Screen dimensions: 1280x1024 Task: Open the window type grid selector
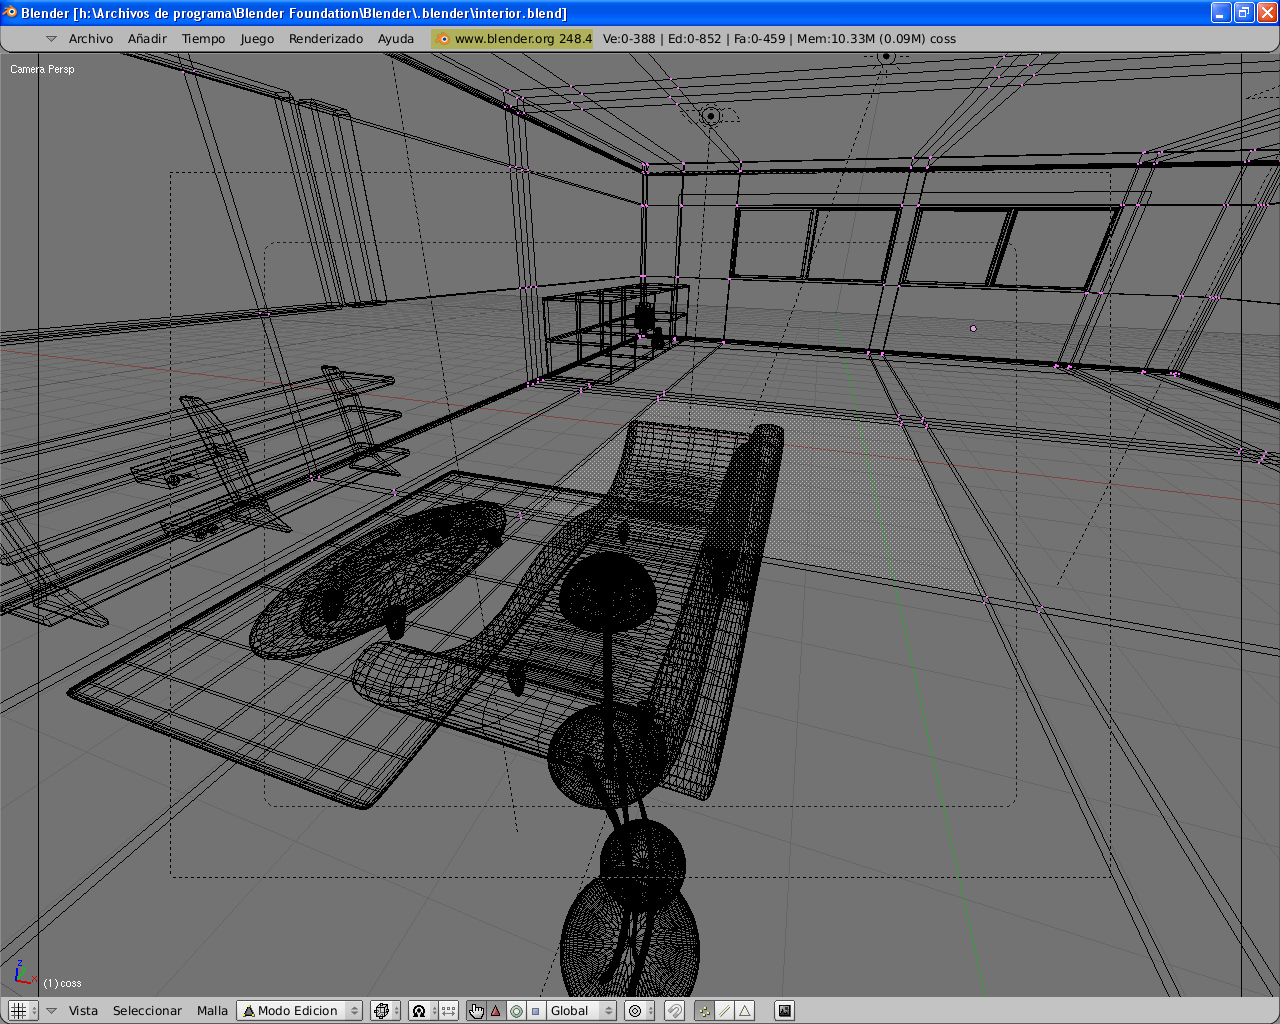tap(22, 1011)
